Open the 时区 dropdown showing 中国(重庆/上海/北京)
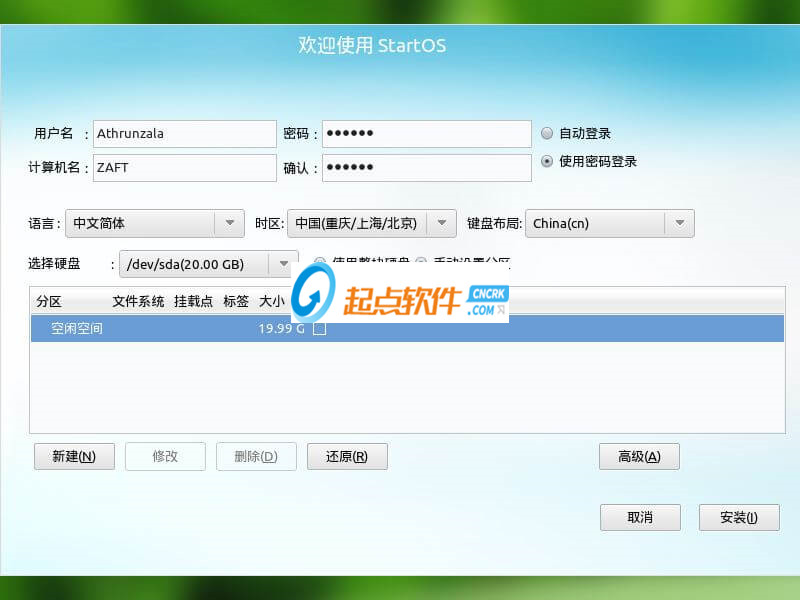 pos(371,223)
